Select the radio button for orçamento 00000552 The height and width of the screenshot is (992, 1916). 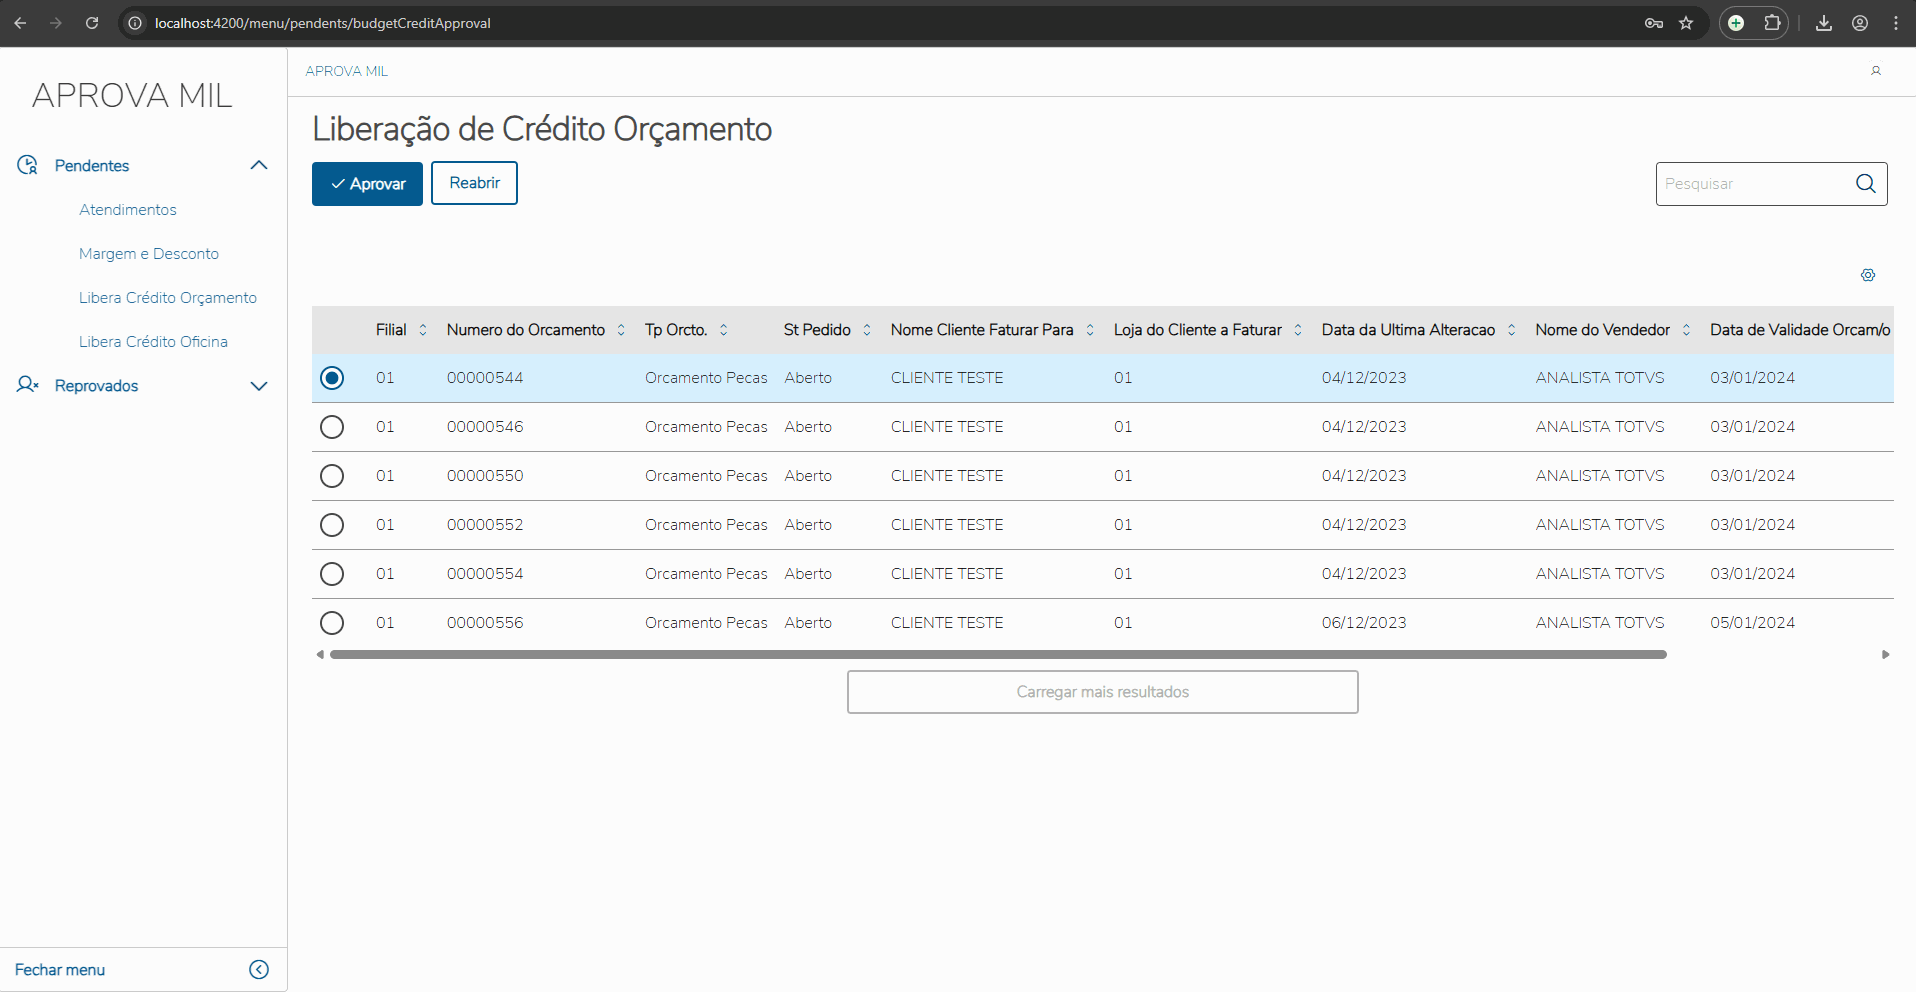coord(332,525)
